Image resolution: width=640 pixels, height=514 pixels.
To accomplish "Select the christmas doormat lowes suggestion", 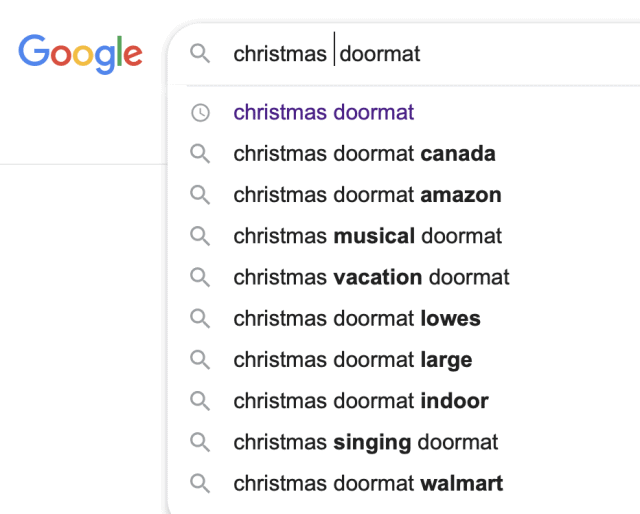I will tap(357, 319).
